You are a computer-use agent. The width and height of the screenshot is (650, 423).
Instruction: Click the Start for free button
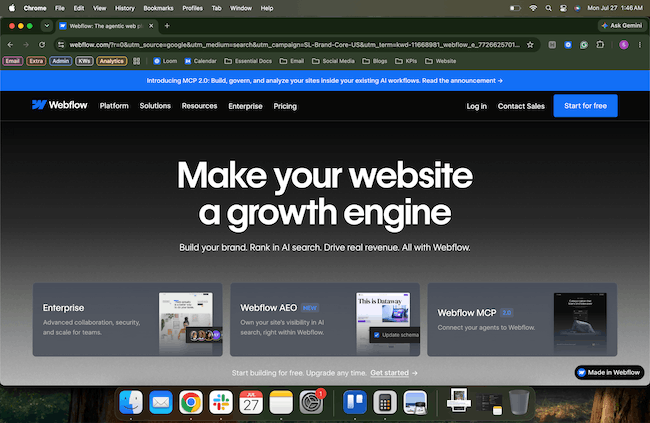(585, 106)
